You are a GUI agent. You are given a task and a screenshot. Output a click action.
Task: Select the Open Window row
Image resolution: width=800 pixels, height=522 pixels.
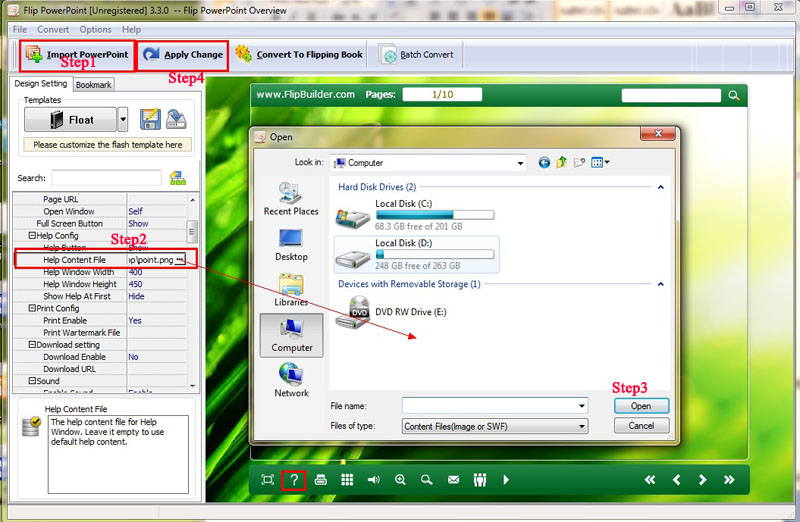(100, 211)
